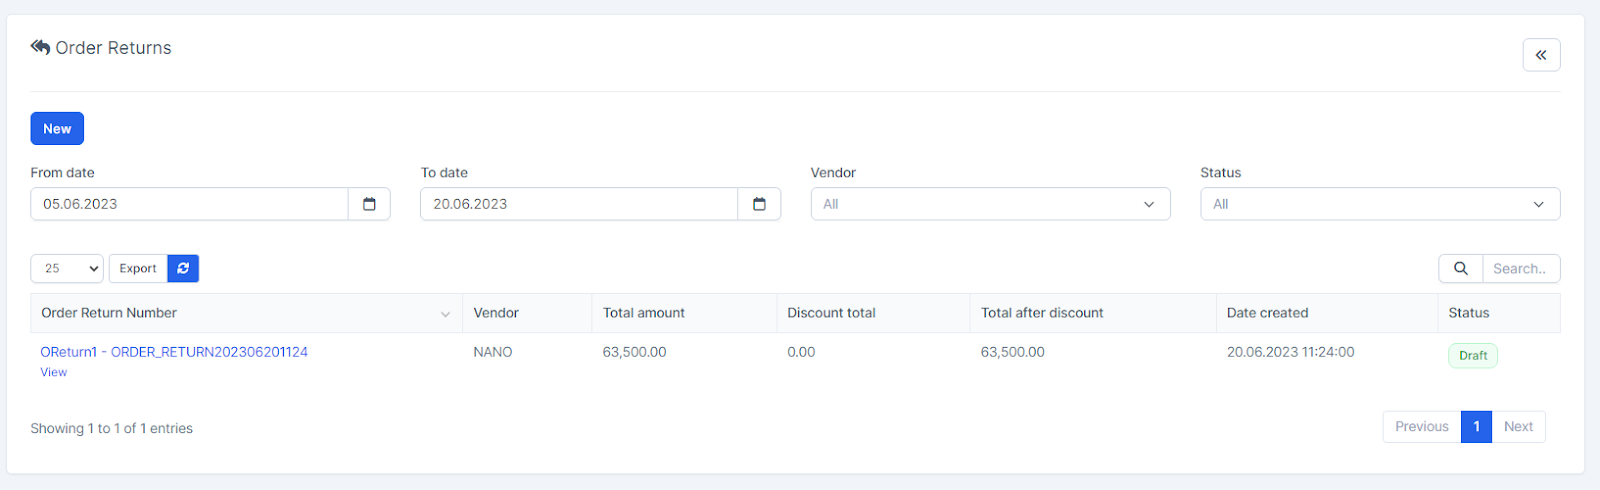Click the From date text field
Viewport: 1600px width, 490px height.
click(190, 204)
